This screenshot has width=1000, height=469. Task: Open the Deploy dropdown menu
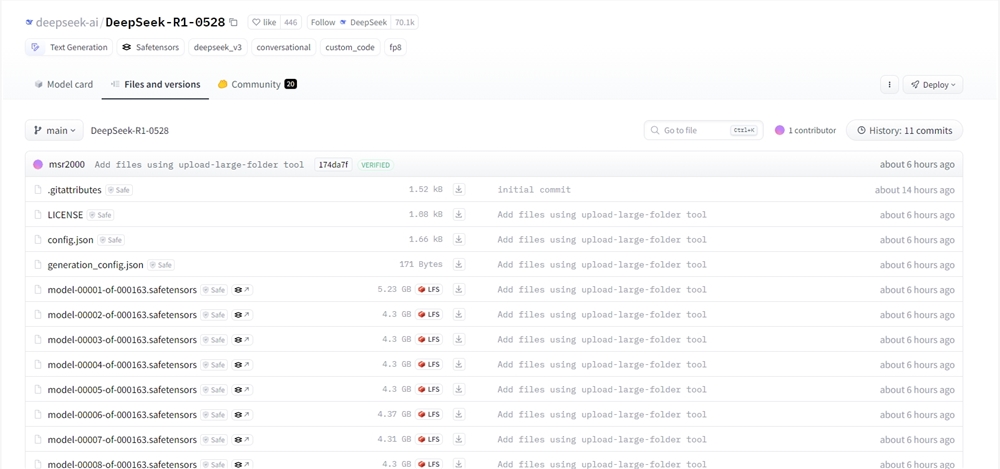(x=932, y=85)
